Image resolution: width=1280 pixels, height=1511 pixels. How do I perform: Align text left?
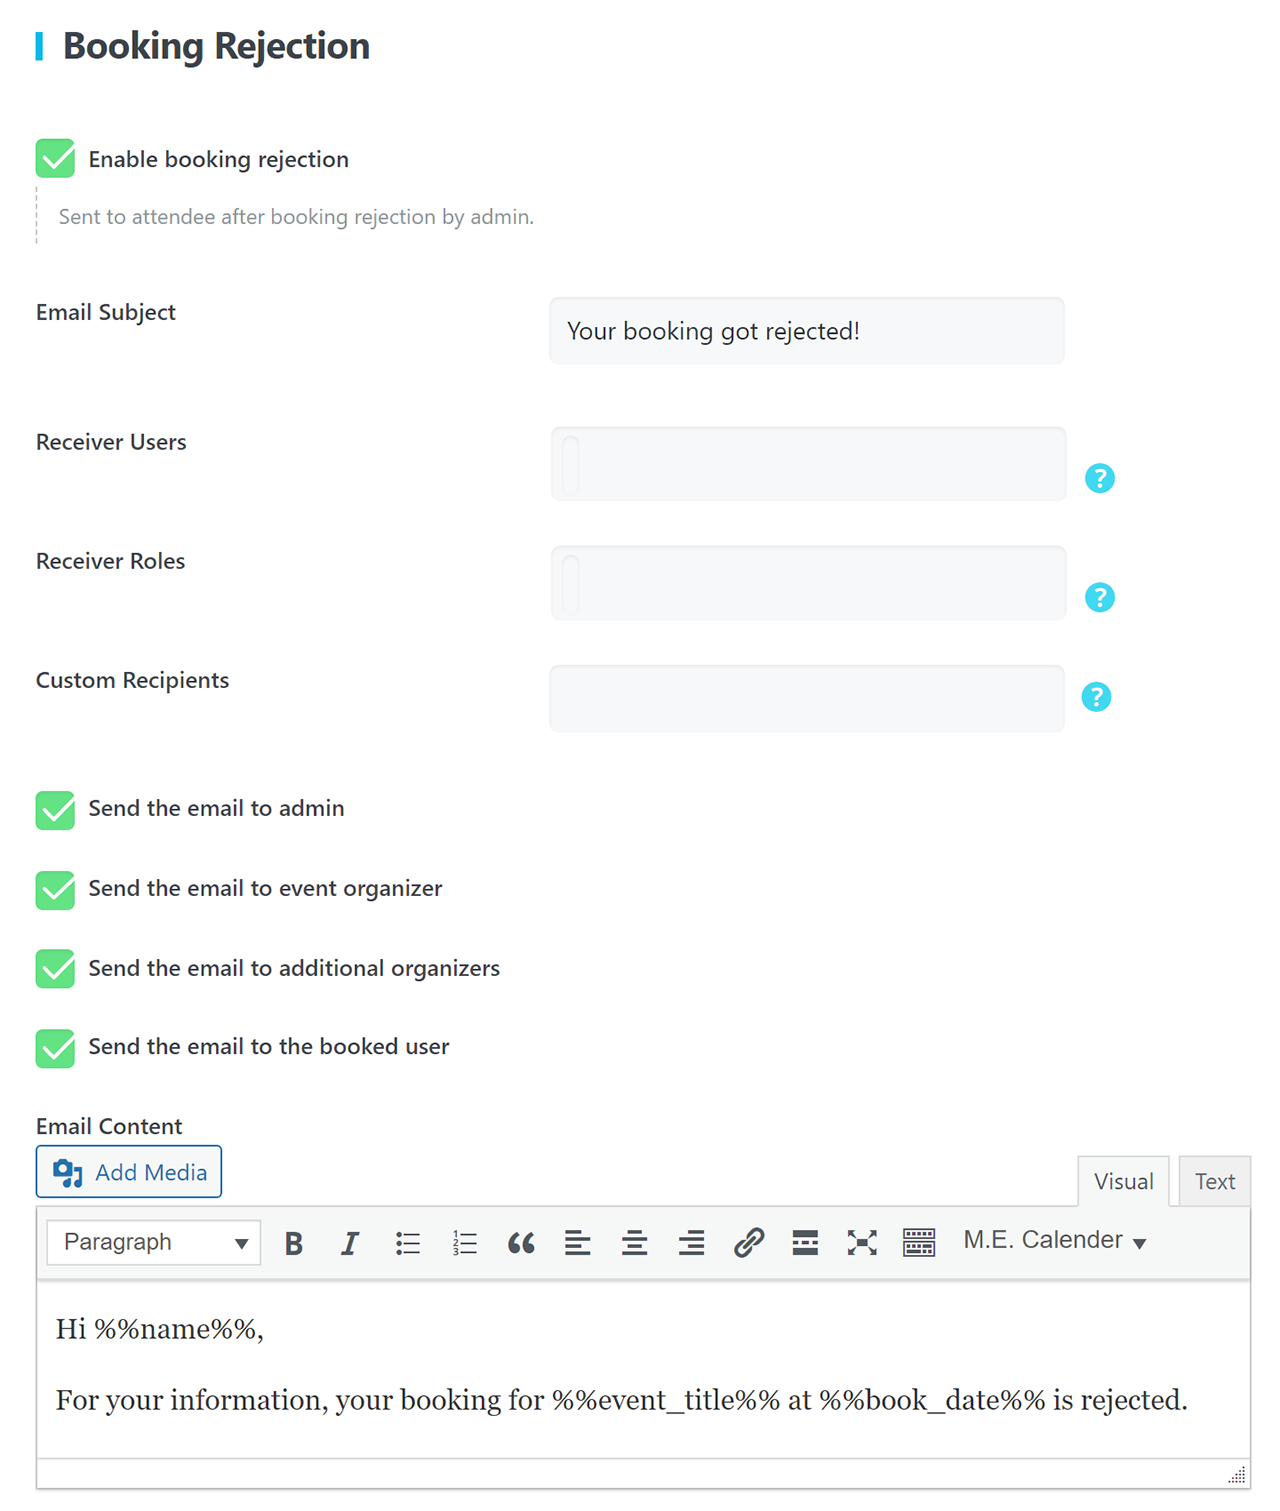click(577, 1243)
